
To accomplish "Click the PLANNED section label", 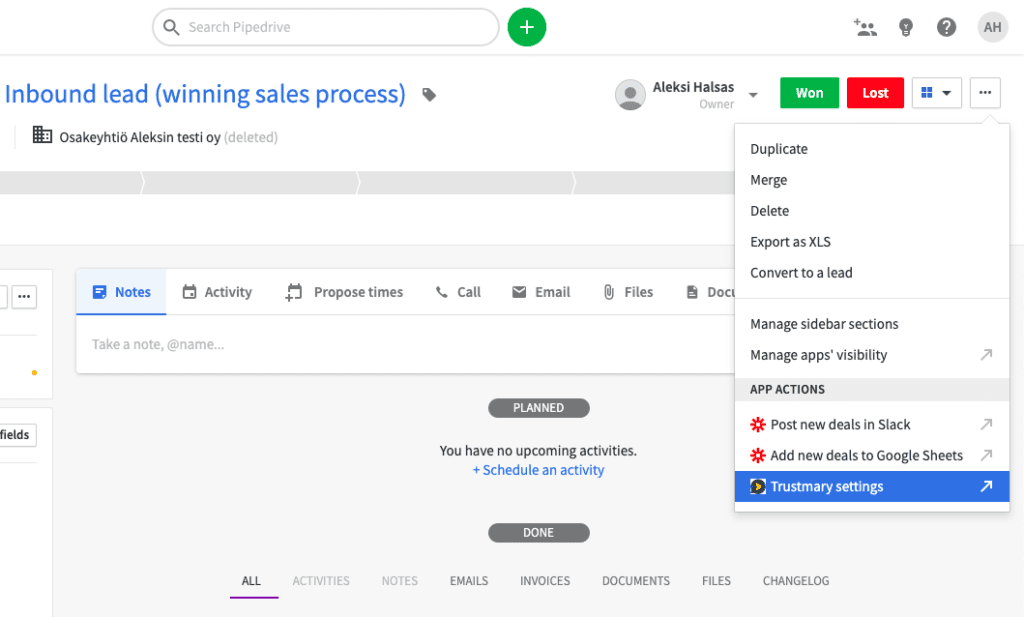I will [x=539, y=408].
